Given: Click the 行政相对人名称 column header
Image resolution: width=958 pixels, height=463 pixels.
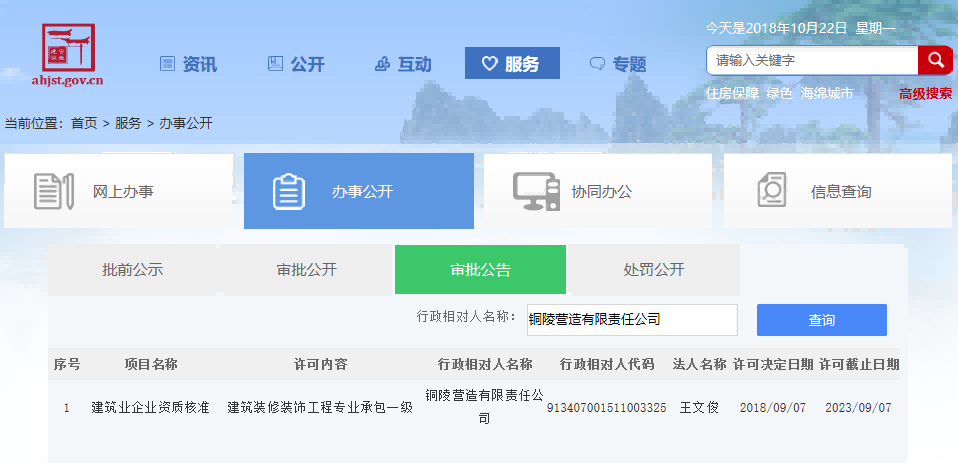Looking at the screenshot, I should pos(485,365).
